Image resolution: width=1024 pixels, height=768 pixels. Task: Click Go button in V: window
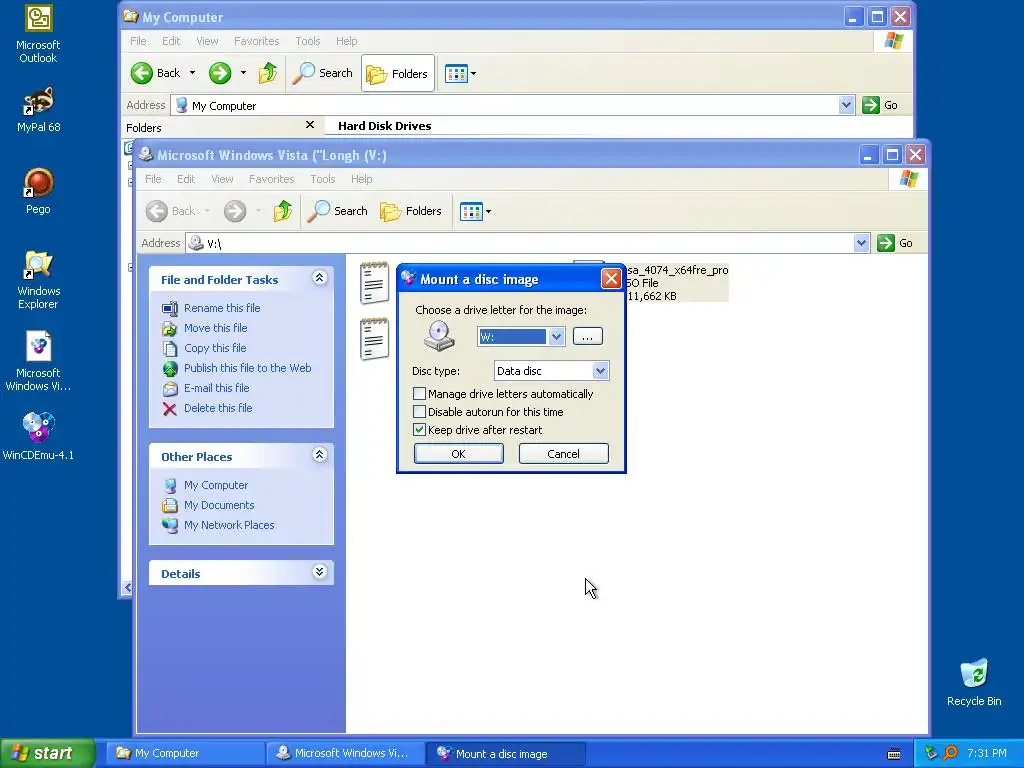[x=895, y=243]
